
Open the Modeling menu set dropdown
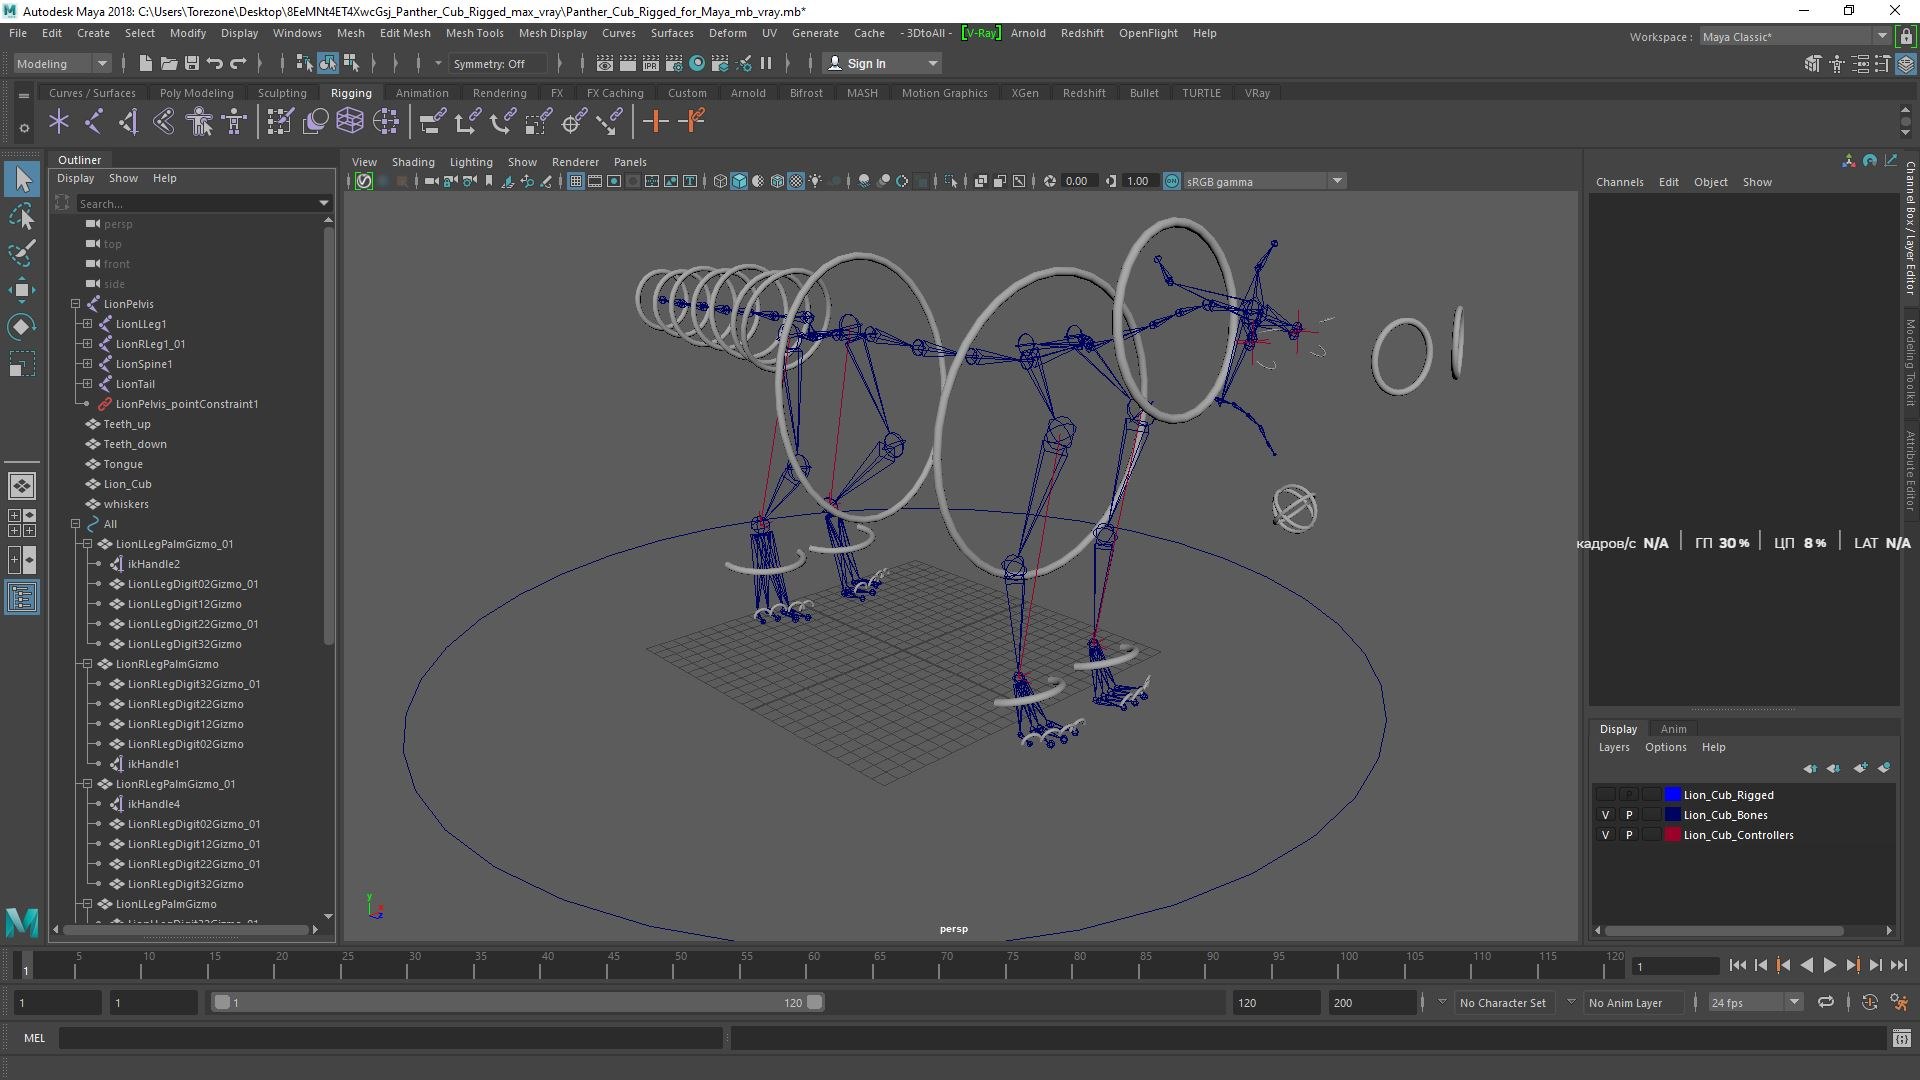62,63
